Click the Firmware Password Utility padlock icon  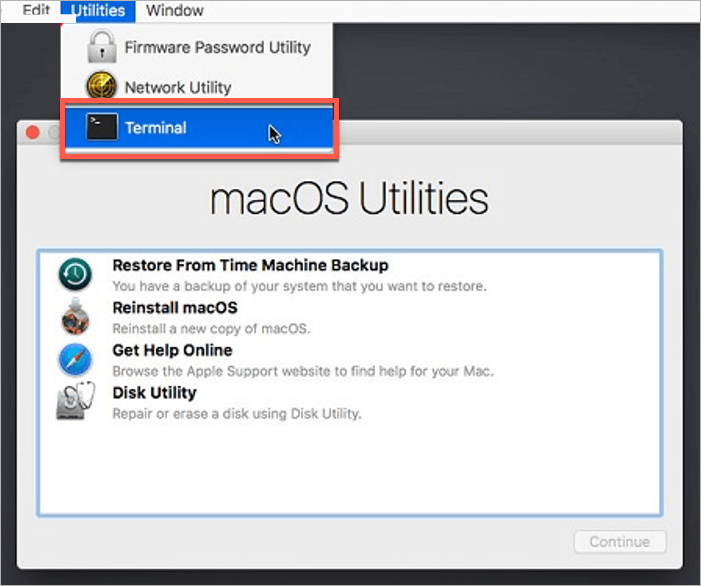point(102,46)
